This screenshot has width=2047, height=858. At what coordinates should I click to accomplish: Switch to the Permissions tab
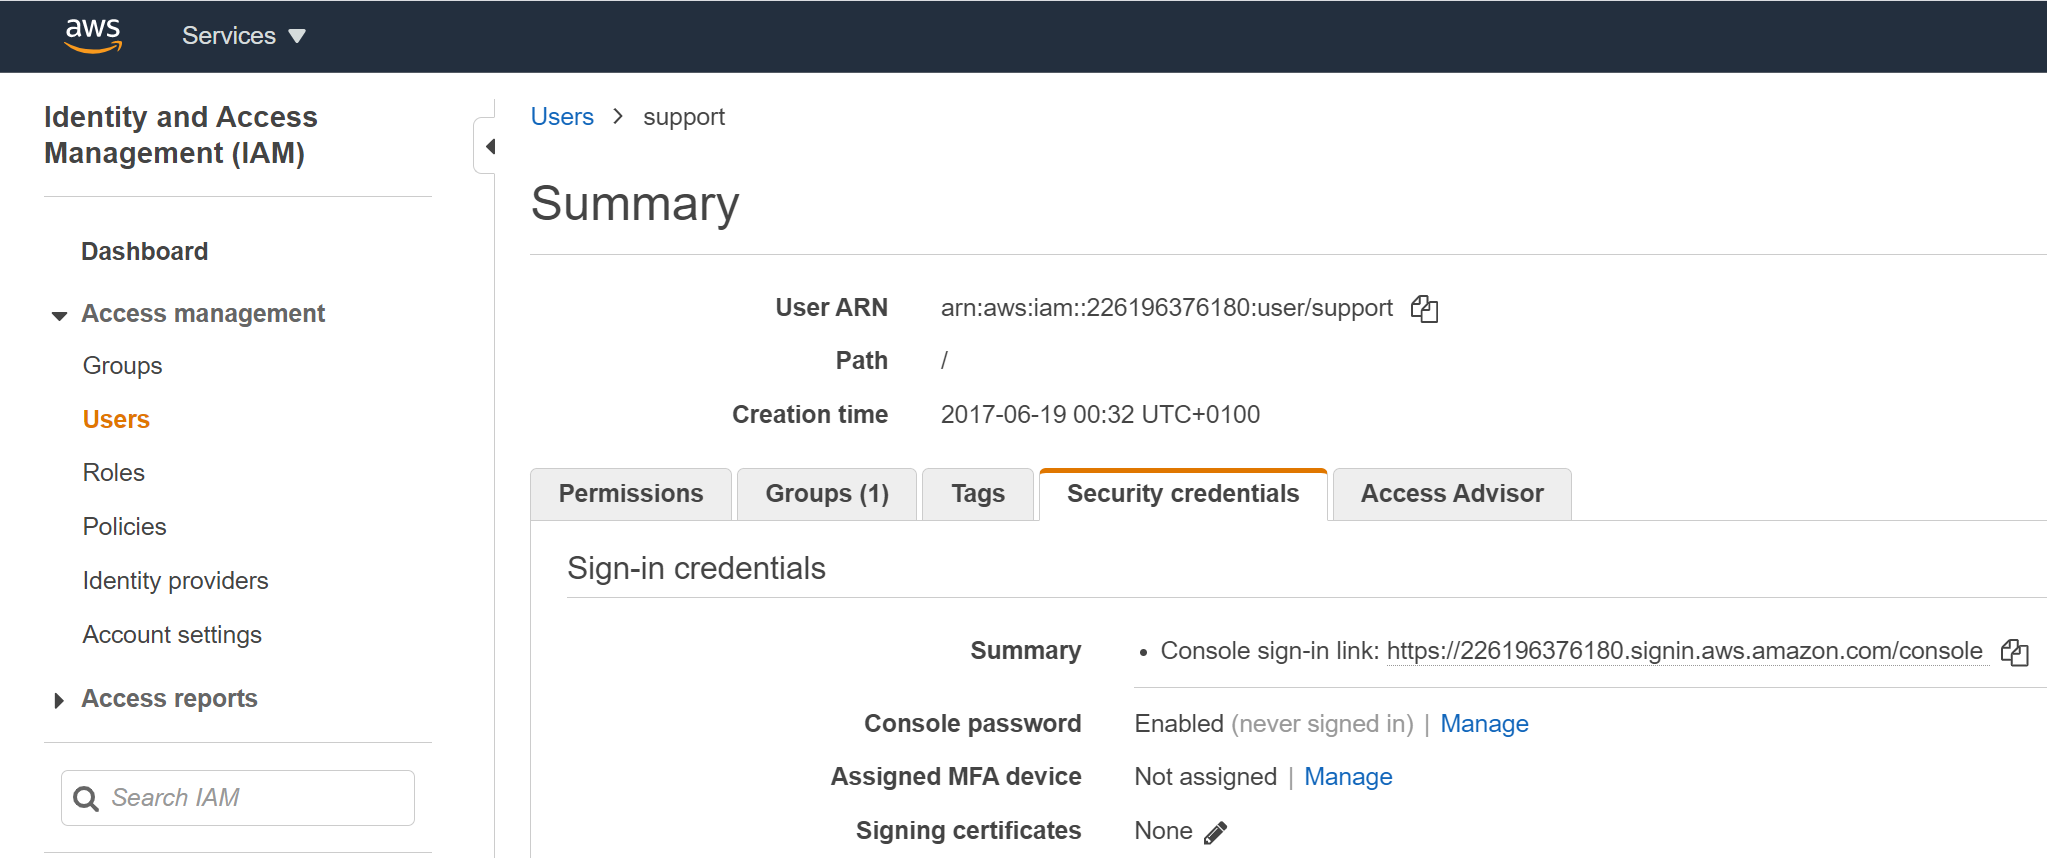(631, 494)
